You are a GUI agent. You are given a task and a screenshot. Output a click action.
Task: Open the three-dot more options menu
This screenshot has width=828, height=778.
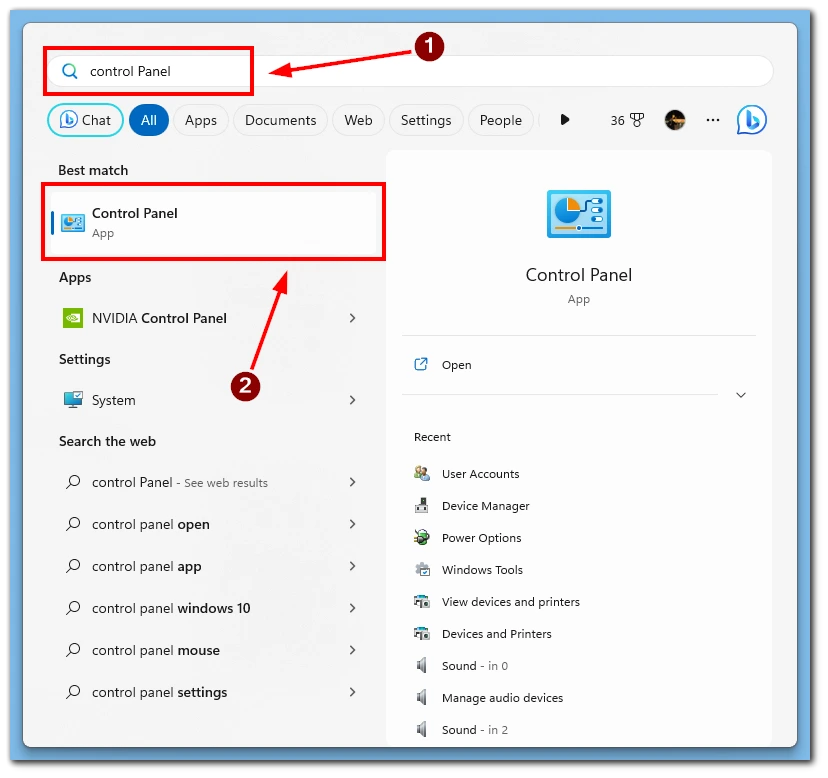pyautogui.click(x=712, y=120)
